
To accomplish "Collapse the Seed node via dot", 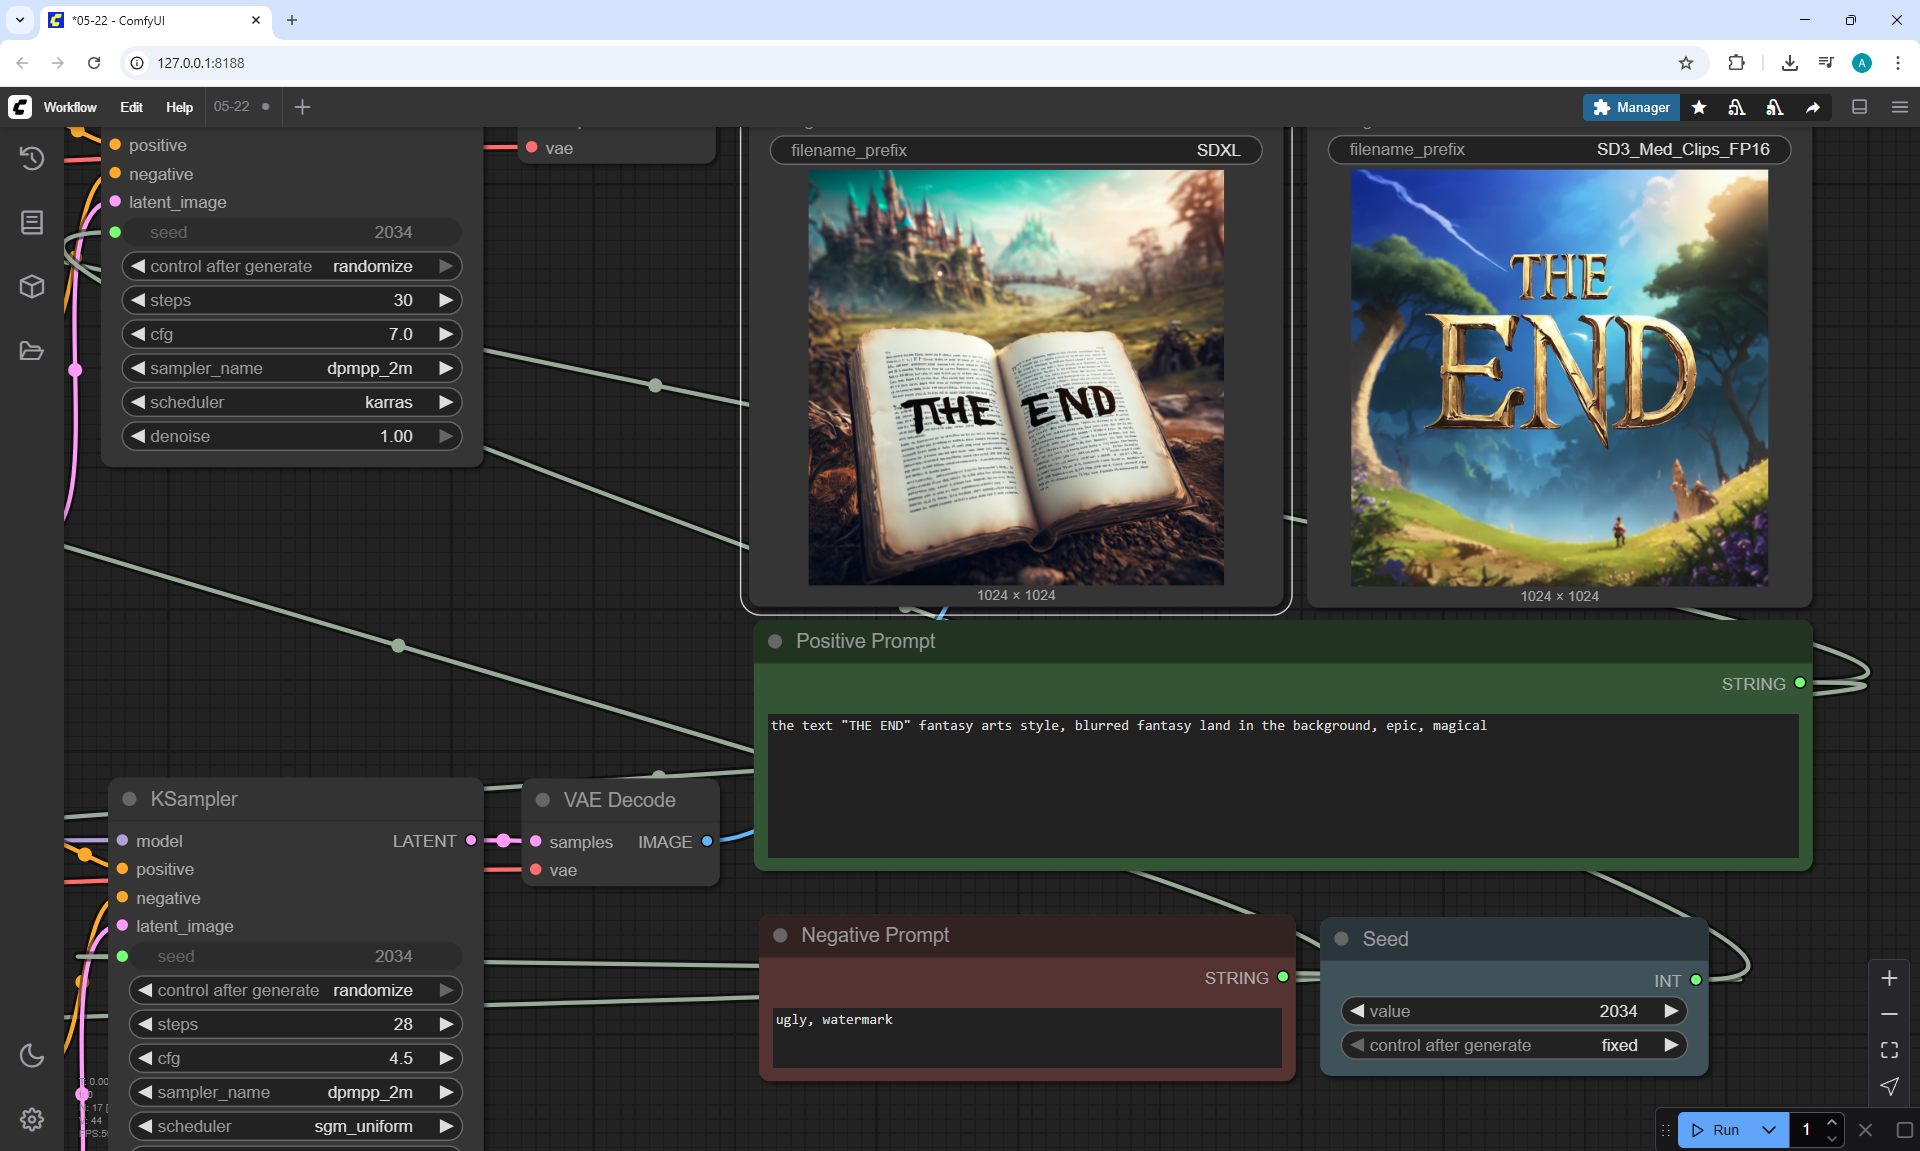I will [x=1342, y=939].
